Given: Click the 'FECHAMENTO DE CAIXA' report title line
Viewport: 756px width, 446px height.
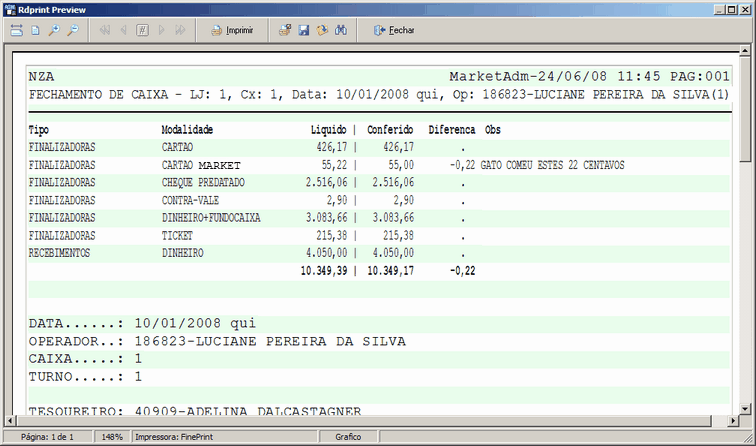Looking at the screenshot, I should point(379,95).
